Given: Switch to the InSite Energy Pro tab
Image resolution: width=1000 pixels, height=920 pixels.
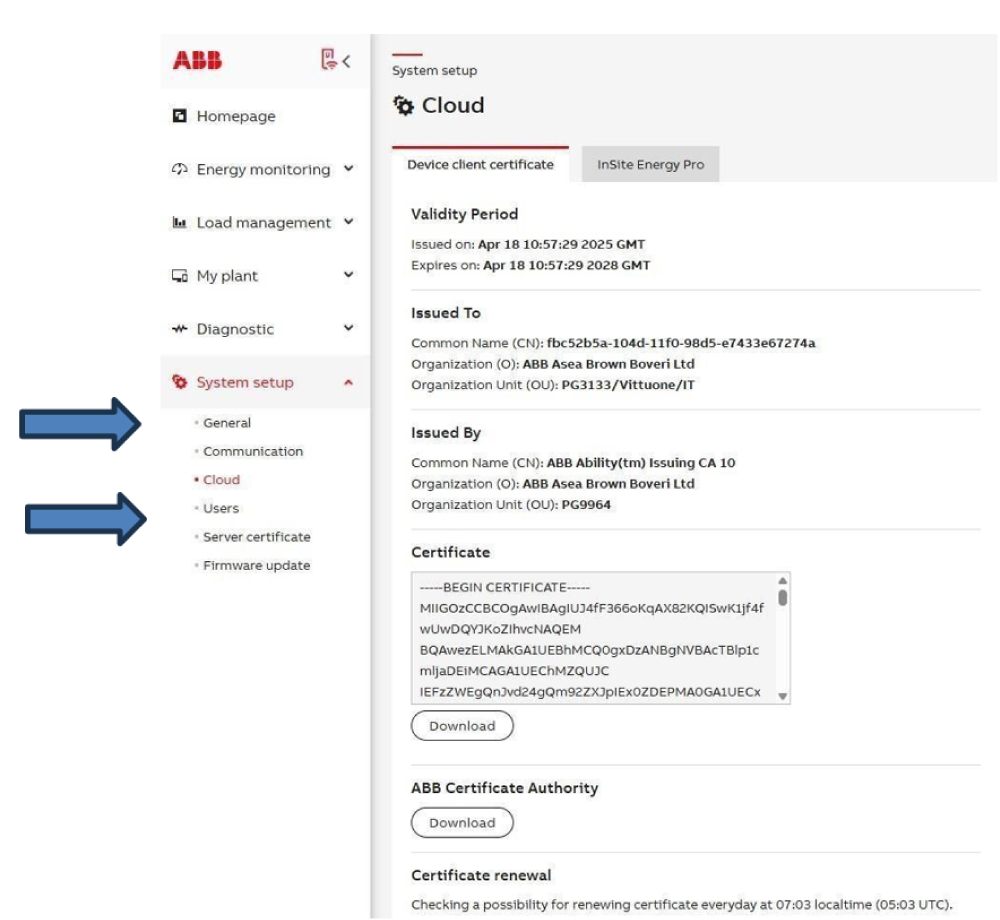Looking at the screenshot, I should (650, 165).
